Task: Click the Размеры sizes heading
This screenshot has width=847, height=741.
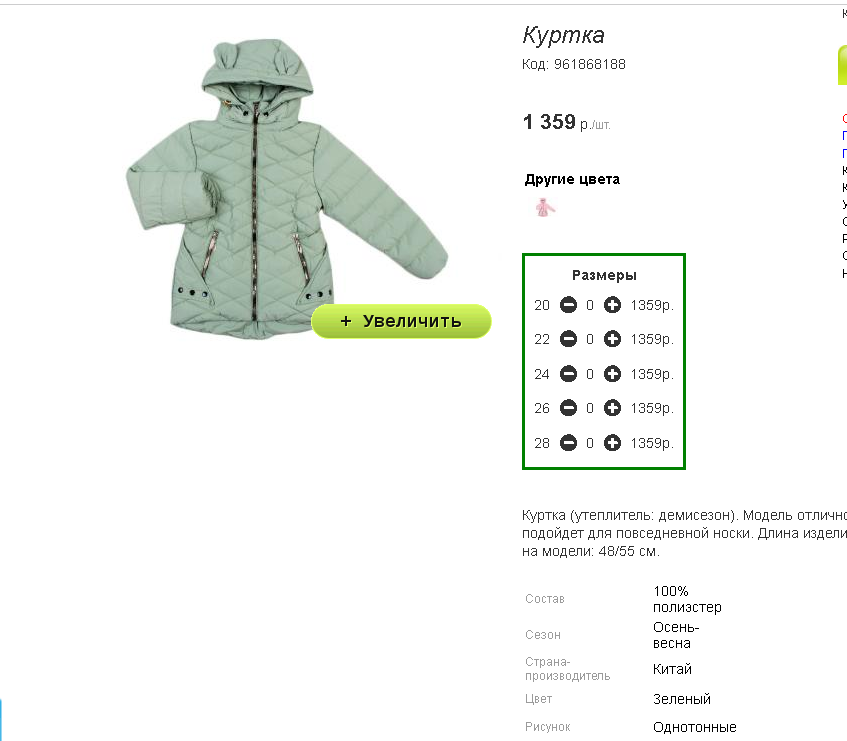Action: pos(604,275)
